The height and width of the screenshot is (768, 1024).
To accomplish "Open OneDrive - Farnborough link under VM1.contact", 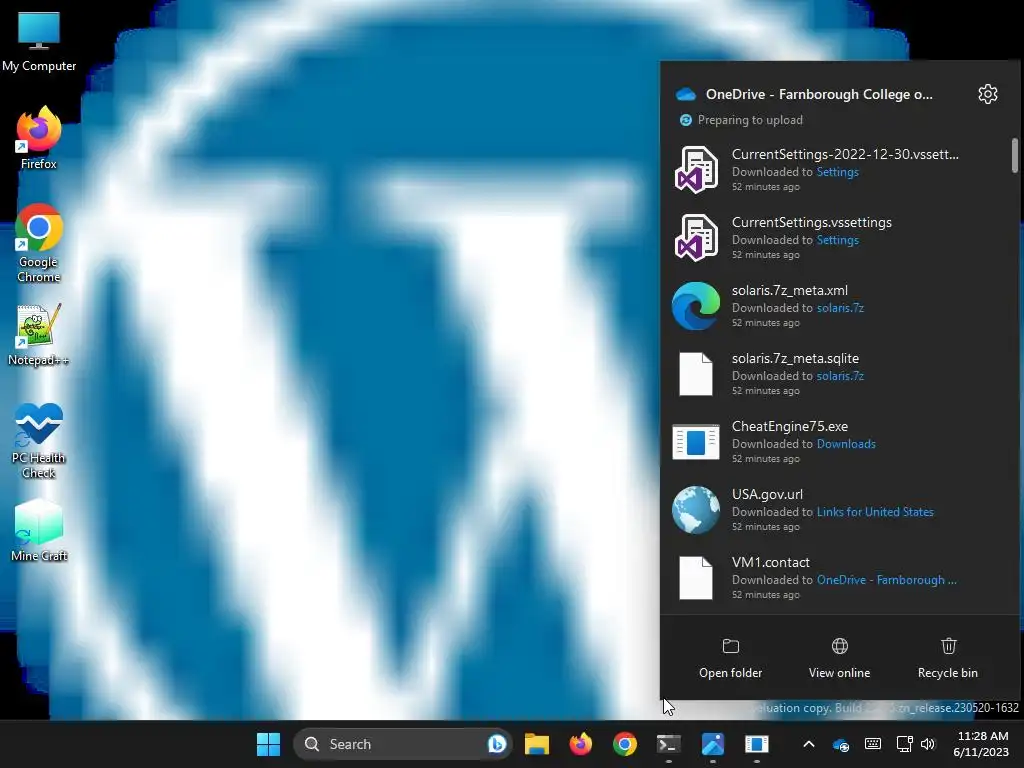I will pos(887,579).
